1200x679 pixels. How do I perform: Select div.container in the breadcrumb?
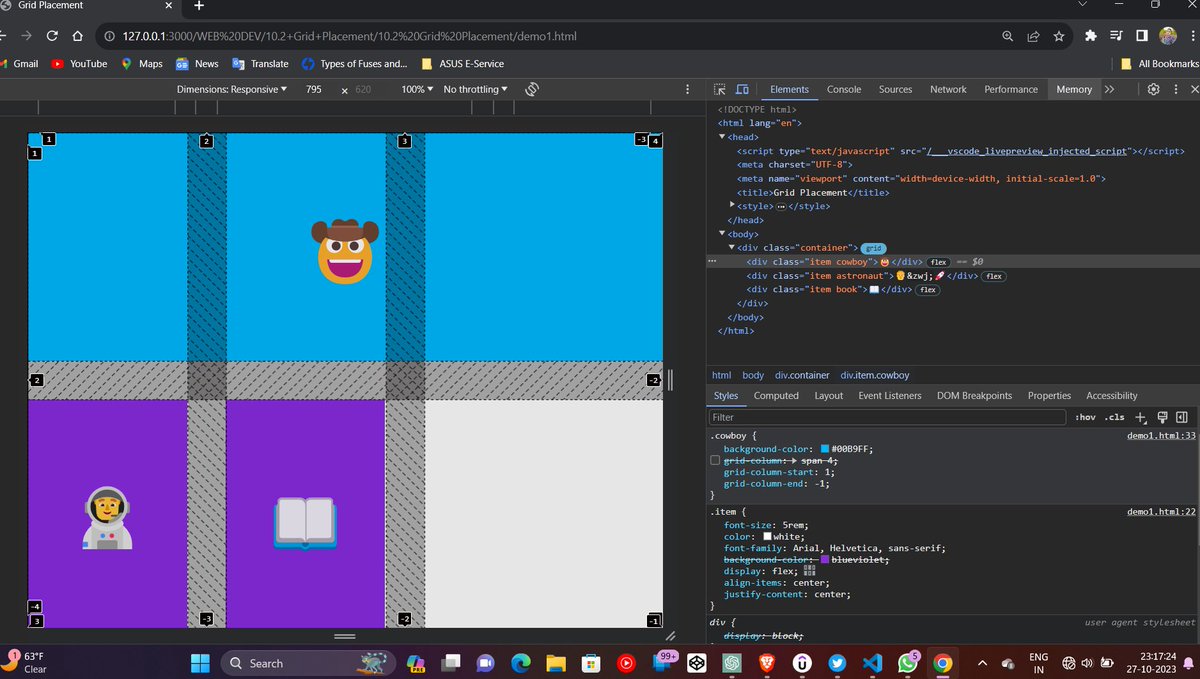(x=802, y=375)
